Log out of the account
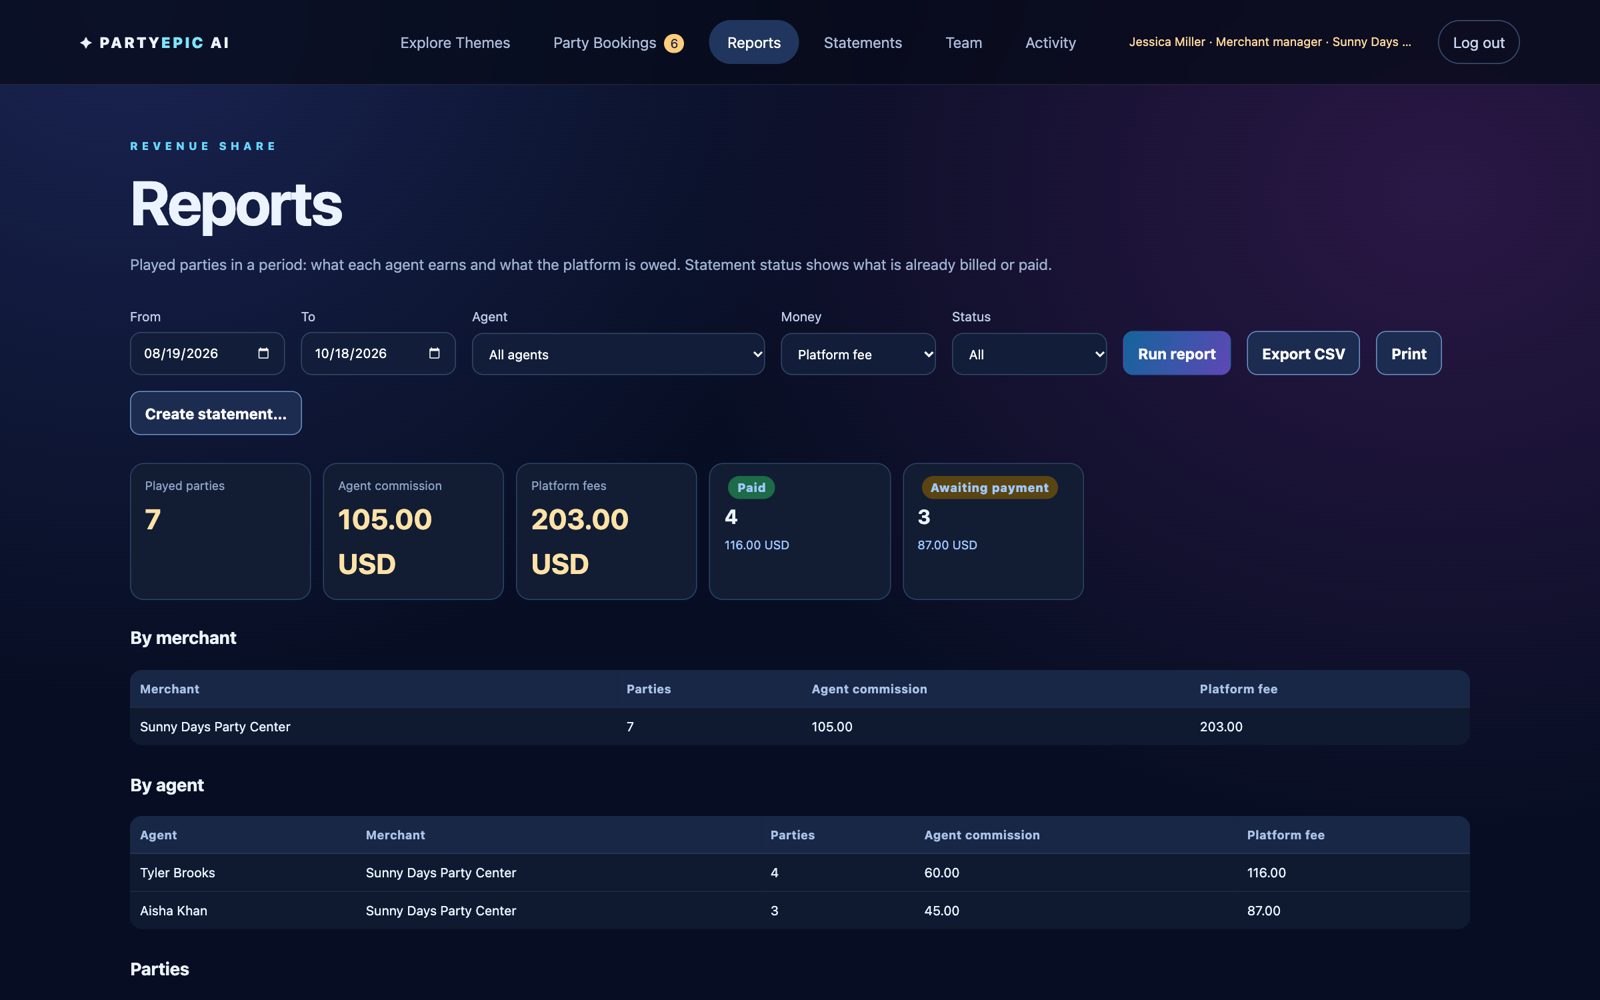This screenshot has height=1000, width=1600. coord(1478,43)
